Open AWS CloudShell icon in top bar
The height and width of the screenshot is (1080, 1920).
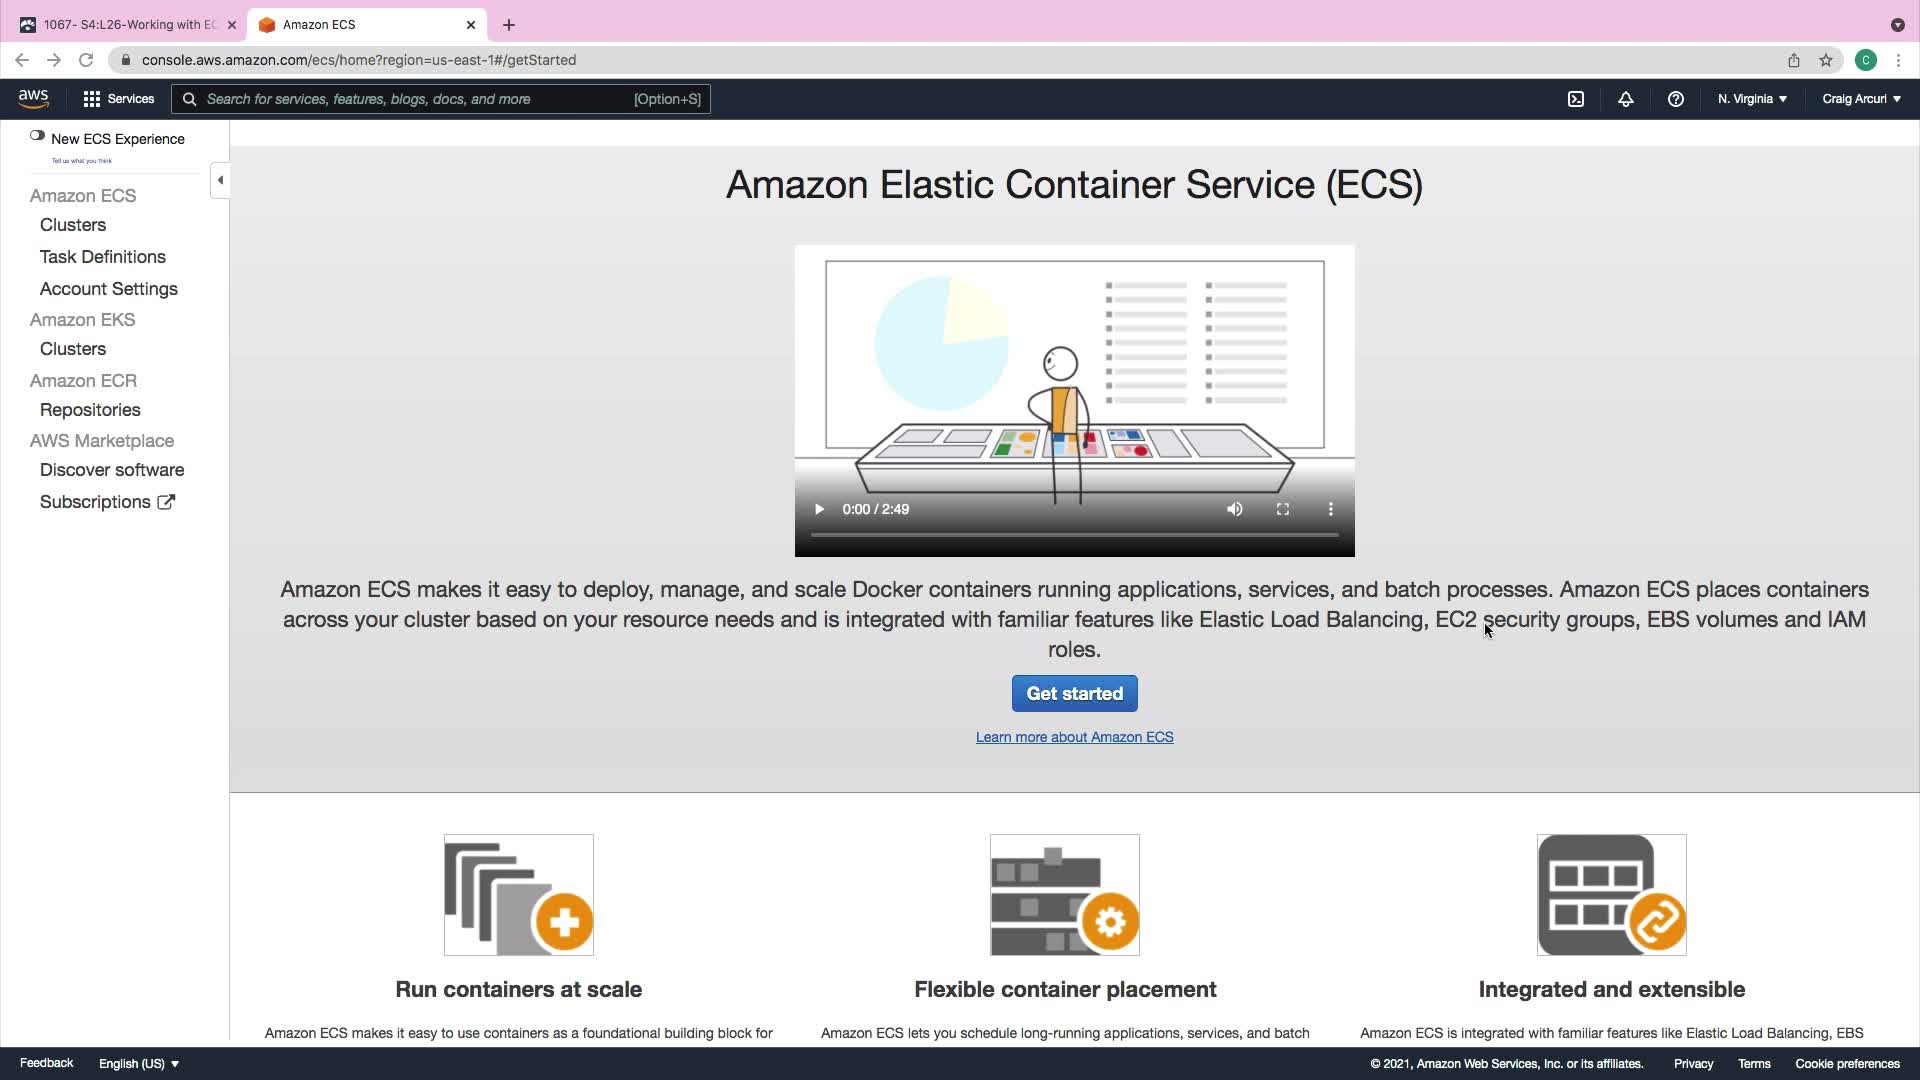point(1576,99)
